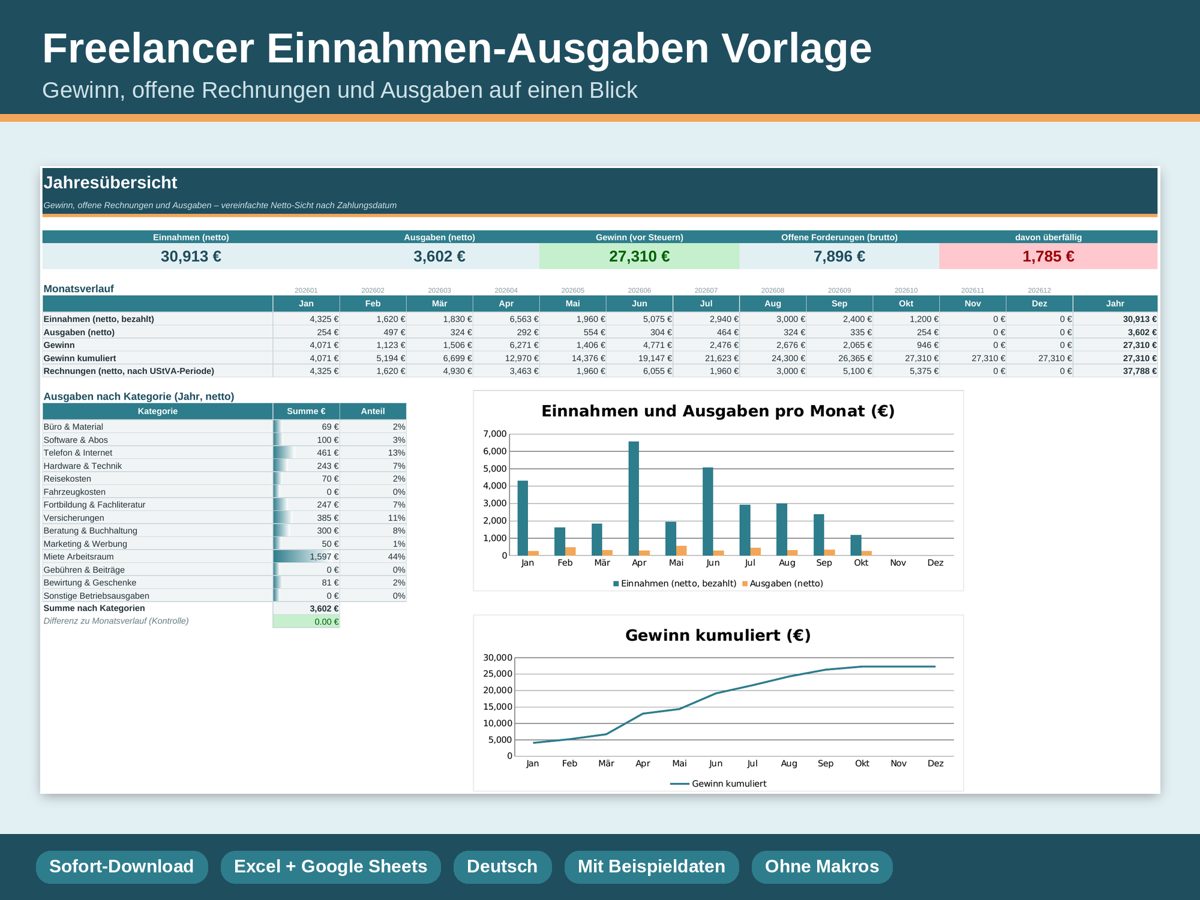This screenshot has width=1200, height=900.
Task: Select the 1,597 € Miete Arbeitsraum amount
Action: [306, 557]
